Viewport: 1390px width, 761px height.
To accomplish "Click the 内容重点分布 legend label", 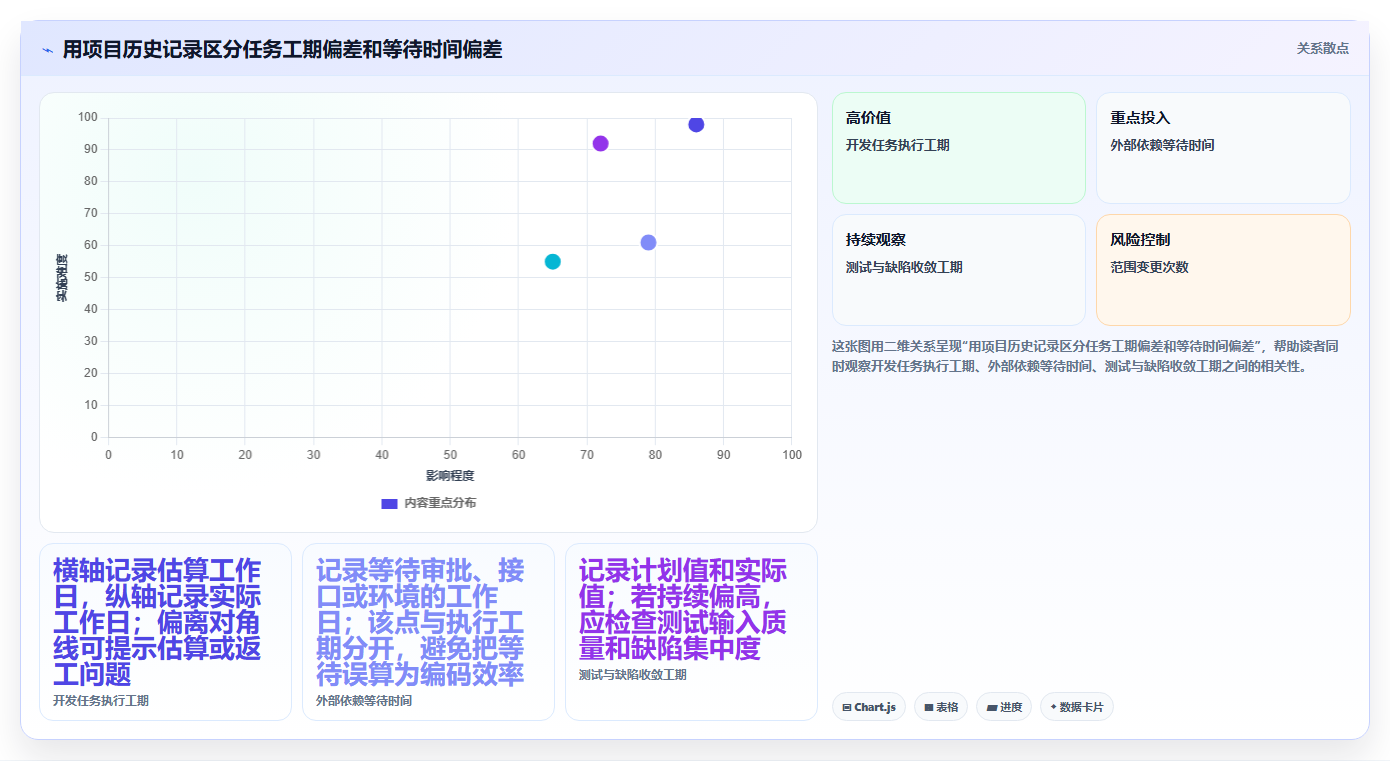I will pyautogui.click(x=440, y=503).
